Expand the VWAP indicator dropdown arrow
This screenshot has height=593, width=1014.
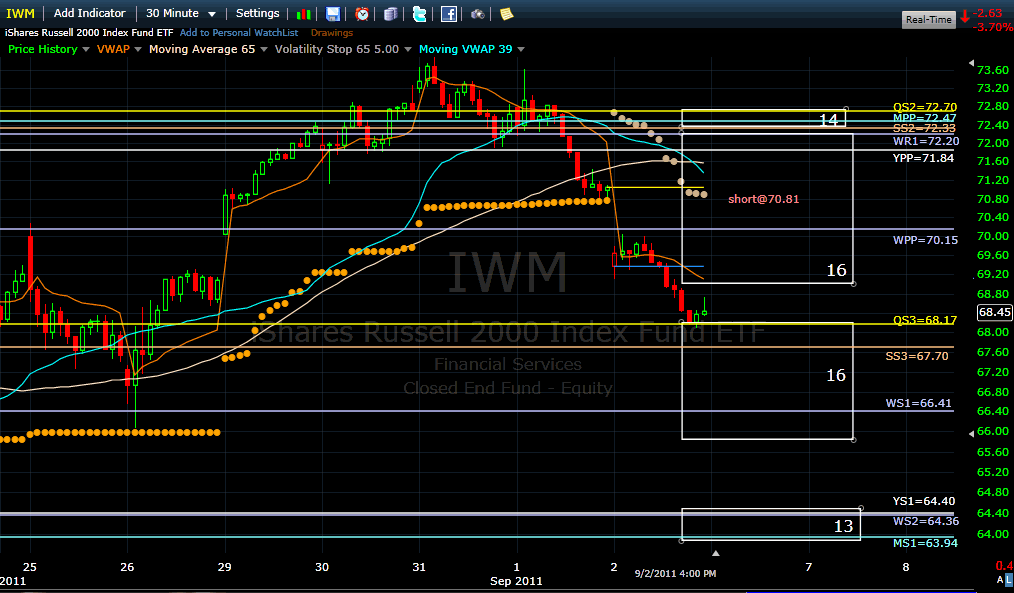pos(138,49)
